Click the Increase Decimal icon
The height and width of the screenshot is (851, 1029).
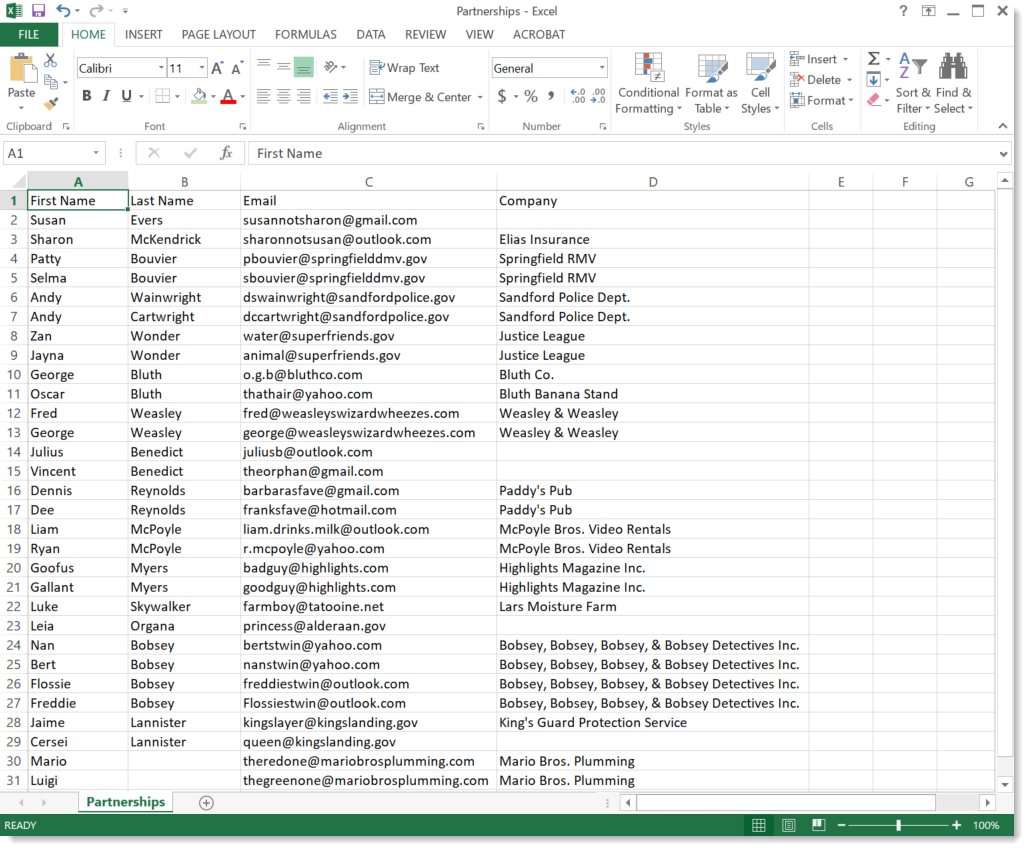(578, 96)
